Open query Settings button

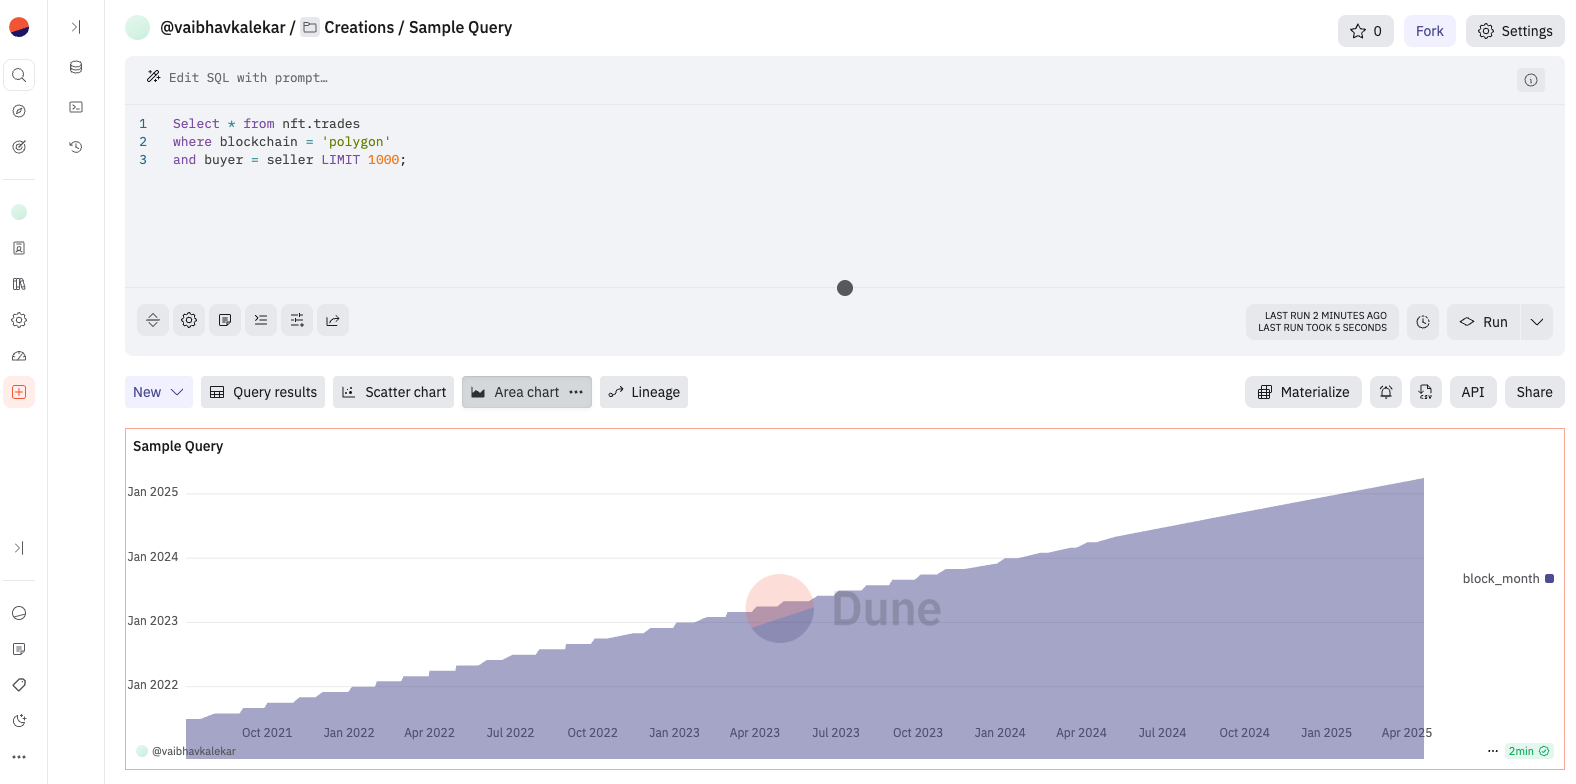1515,31
